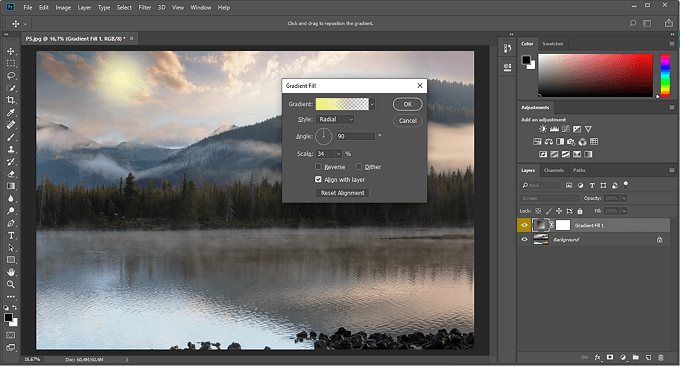Toggle lock transparent pixels
The image size is (680, 366).
pyautogui.click(x=538, y=211)
